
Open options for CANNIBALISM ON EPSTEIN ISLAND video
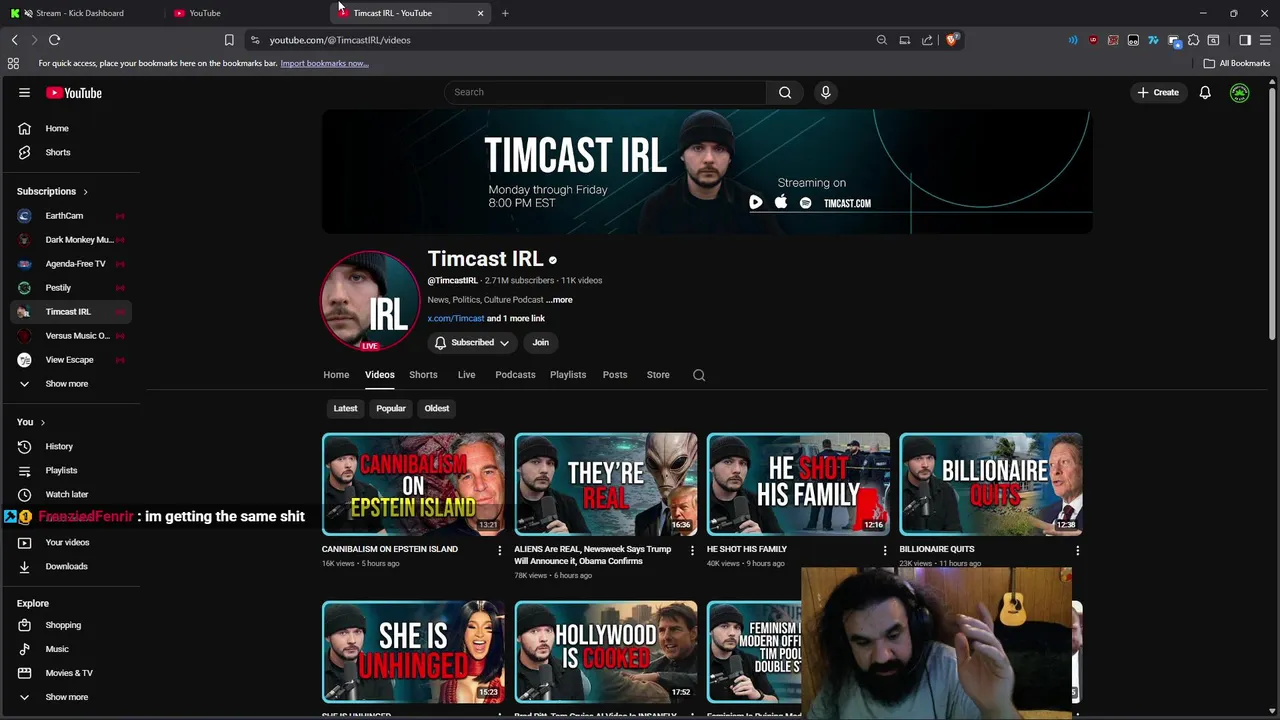tap(500, 550)
